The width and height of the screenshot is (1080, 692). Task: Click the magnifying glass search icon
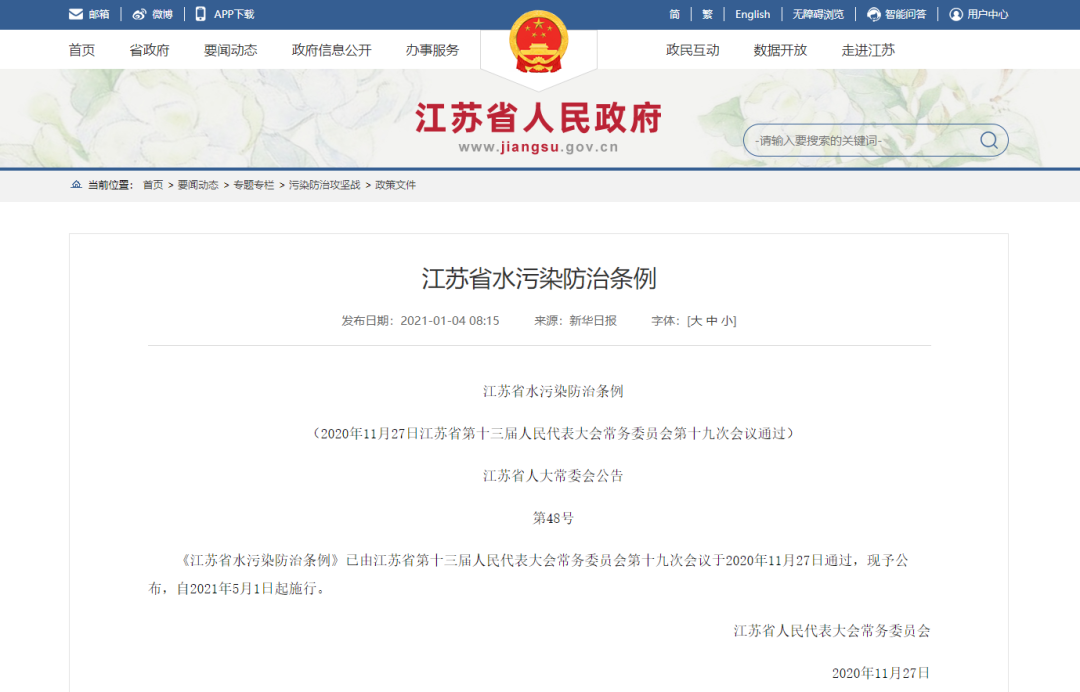point(988,140)
